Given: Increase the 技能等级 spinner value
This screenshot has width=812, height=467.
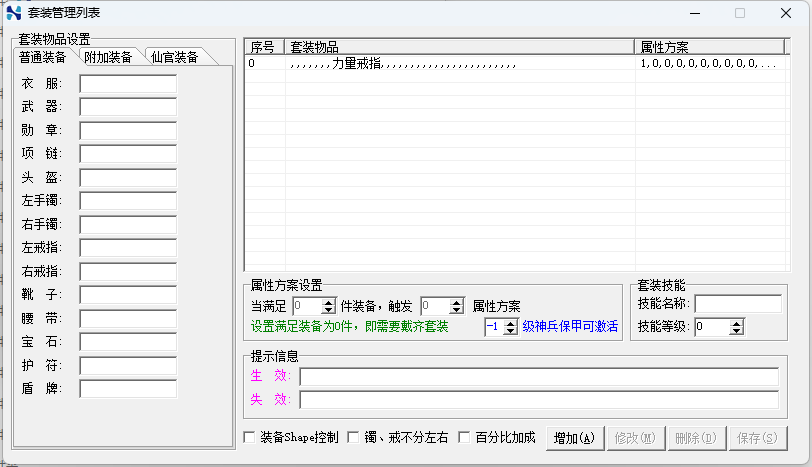Looking at the screenshot, I should [737, 322].
